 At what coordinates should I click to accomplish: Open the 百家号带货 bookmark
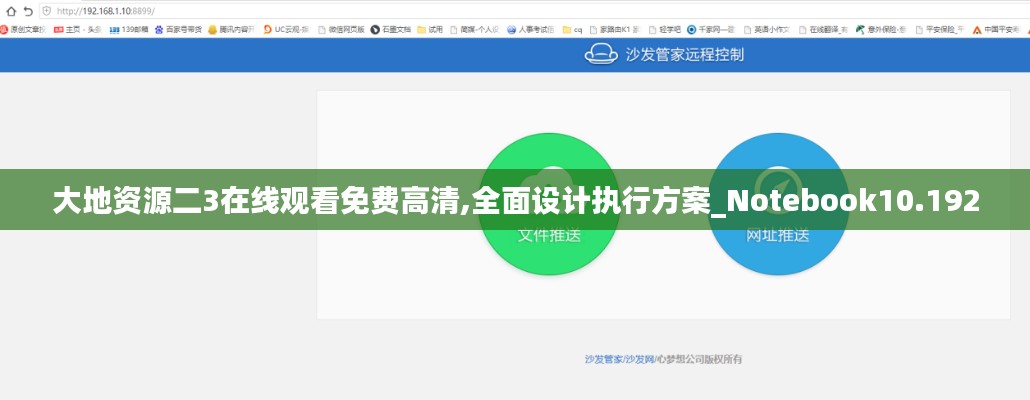coord(178,30)
